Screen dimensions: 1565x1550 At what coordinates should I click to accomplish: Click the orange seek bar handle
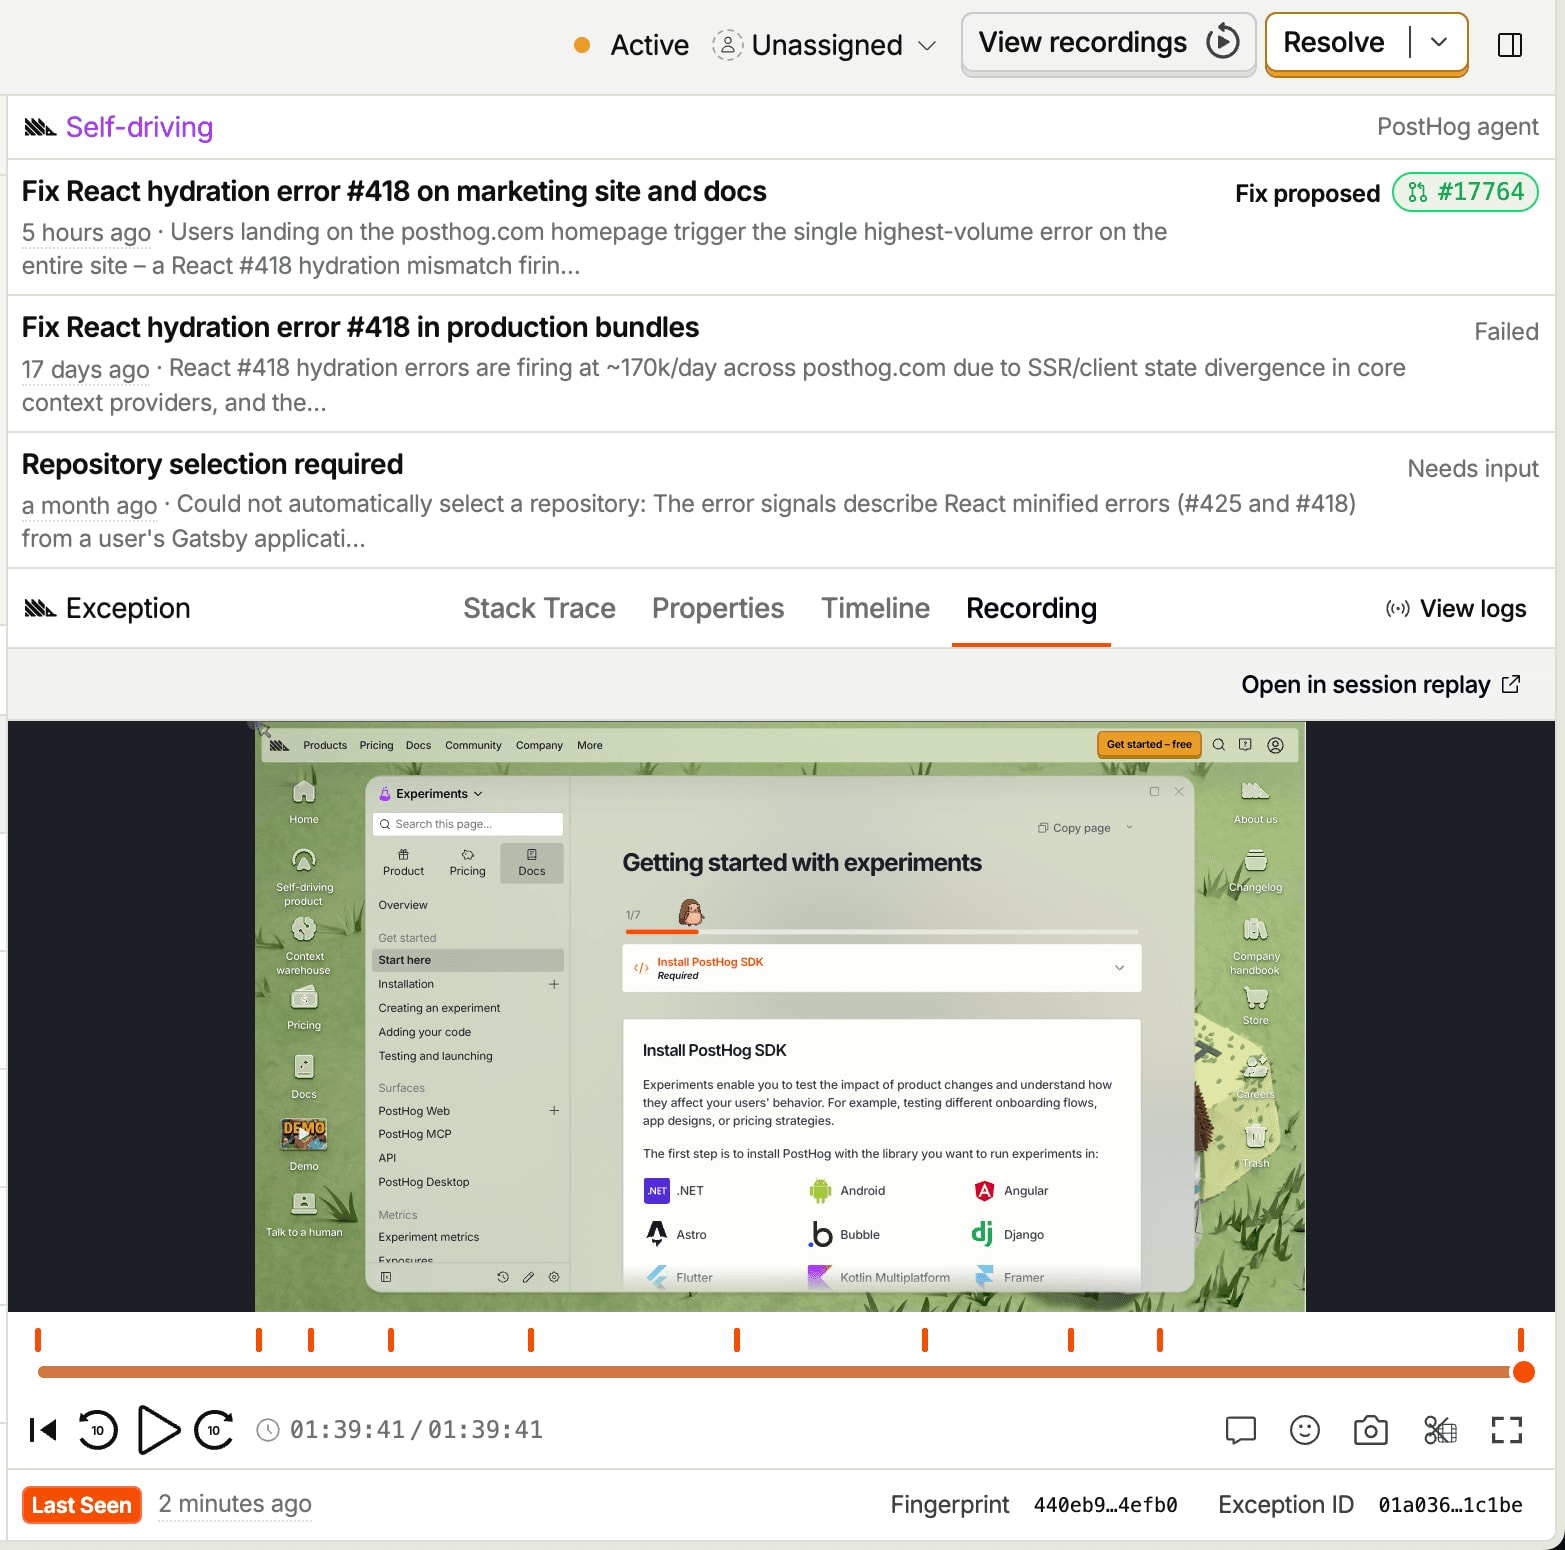(x=1523, y=1372)
